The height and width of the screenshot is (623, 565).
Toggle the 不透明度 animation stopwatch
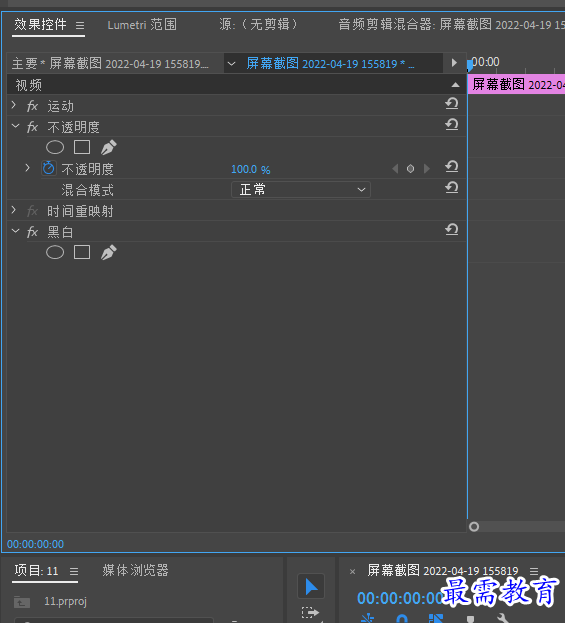tap(48, 168)
